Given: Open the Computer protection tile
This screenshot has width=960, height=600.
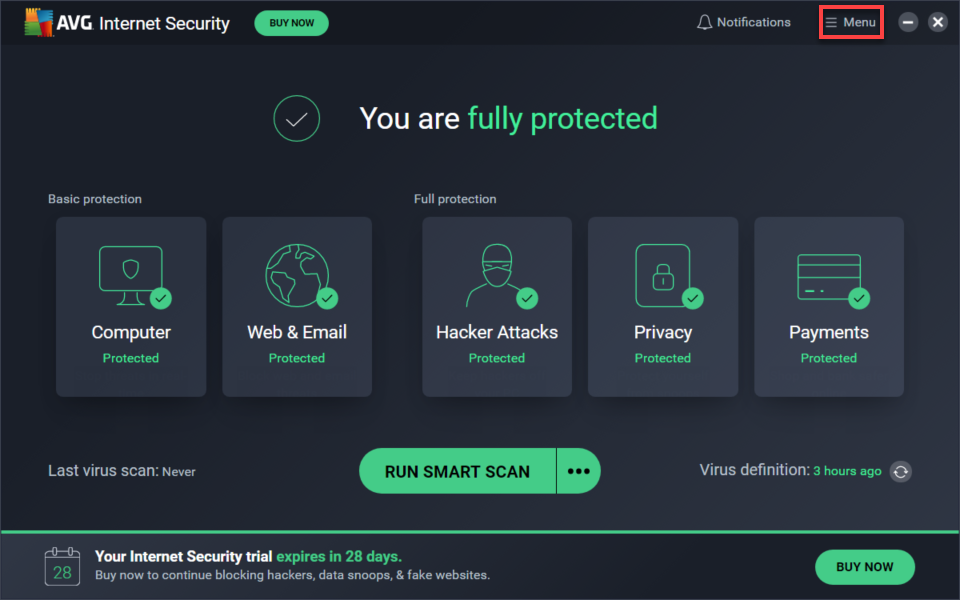Looking at the screenshot, I should coord(131,307).
